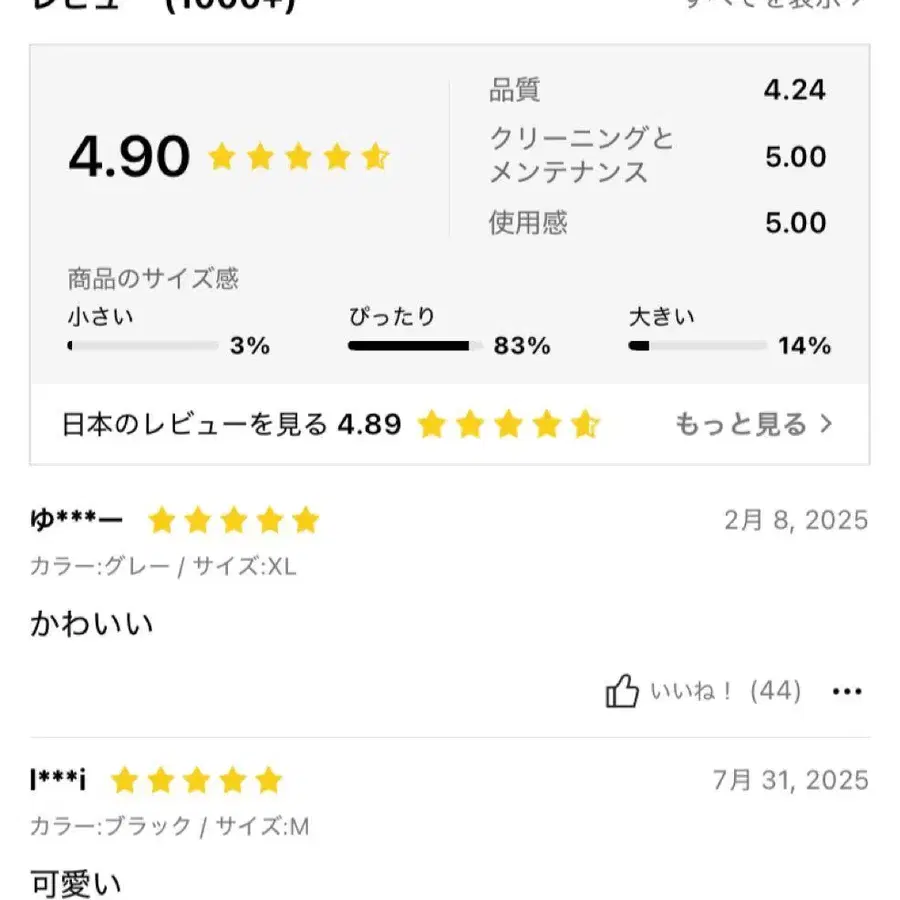Open the three-dot options menu on ゆ***ー review
The height and width of the screenshot is (900, 900).
tap(848, 690)
